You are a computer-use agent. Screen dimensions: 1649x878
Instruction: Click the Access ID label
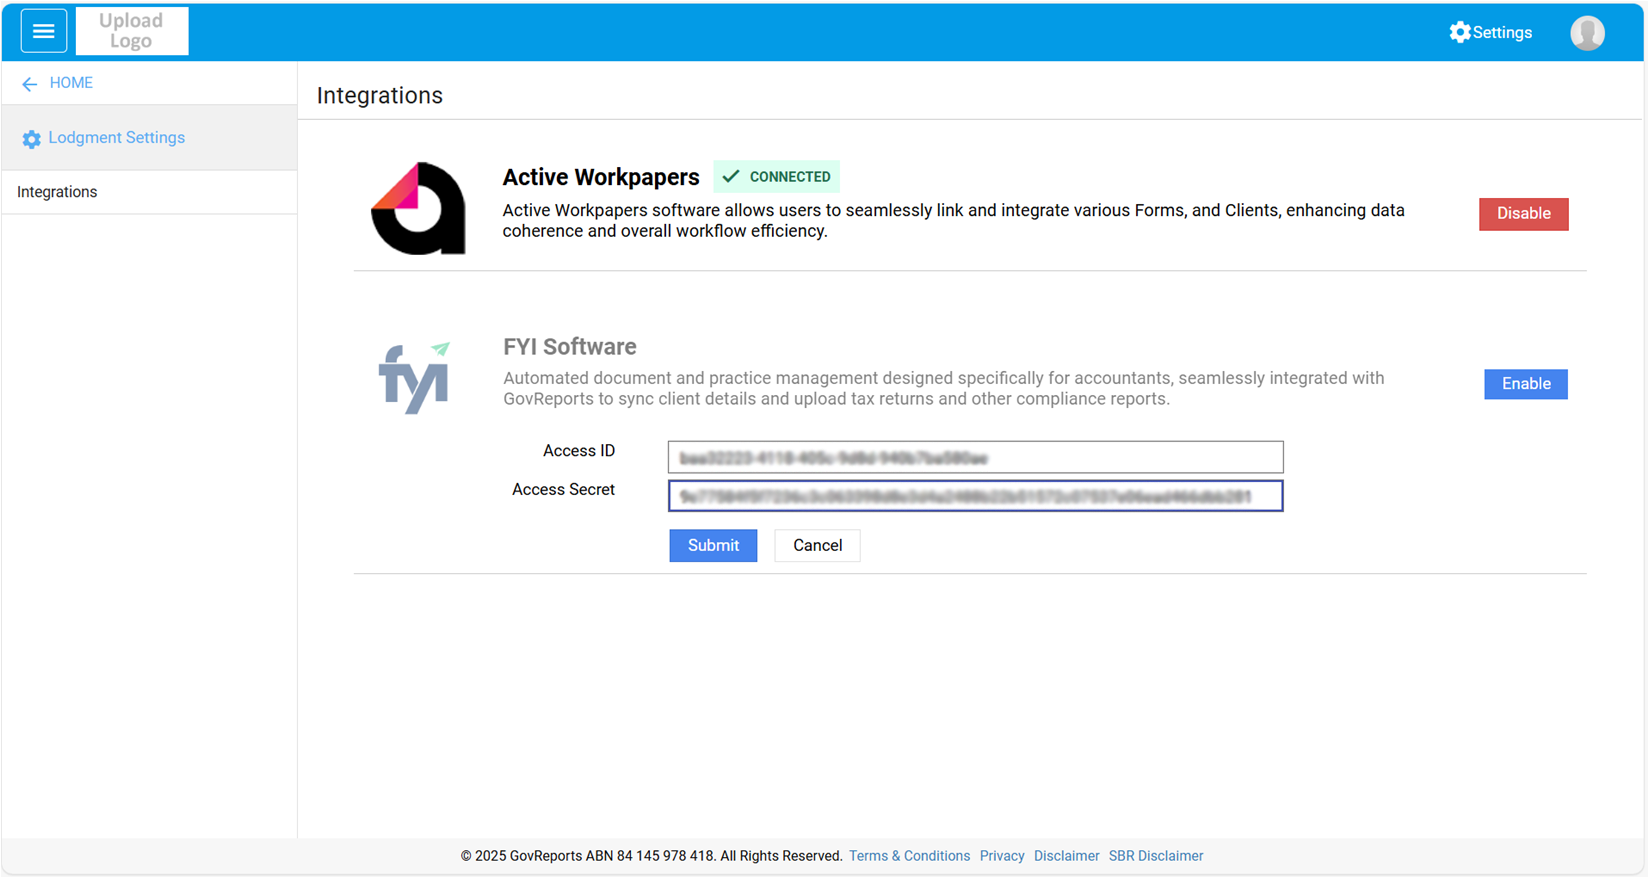(x=579, y=451)
